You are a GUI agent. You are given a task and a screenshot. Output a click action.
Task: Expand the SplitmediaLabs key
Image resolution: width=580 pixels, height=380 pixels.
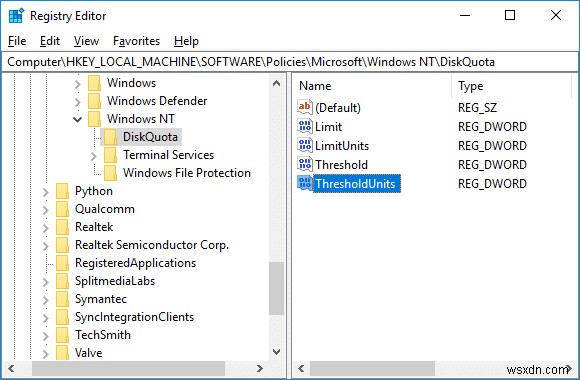pyautogui.click(x=45, y=282)
